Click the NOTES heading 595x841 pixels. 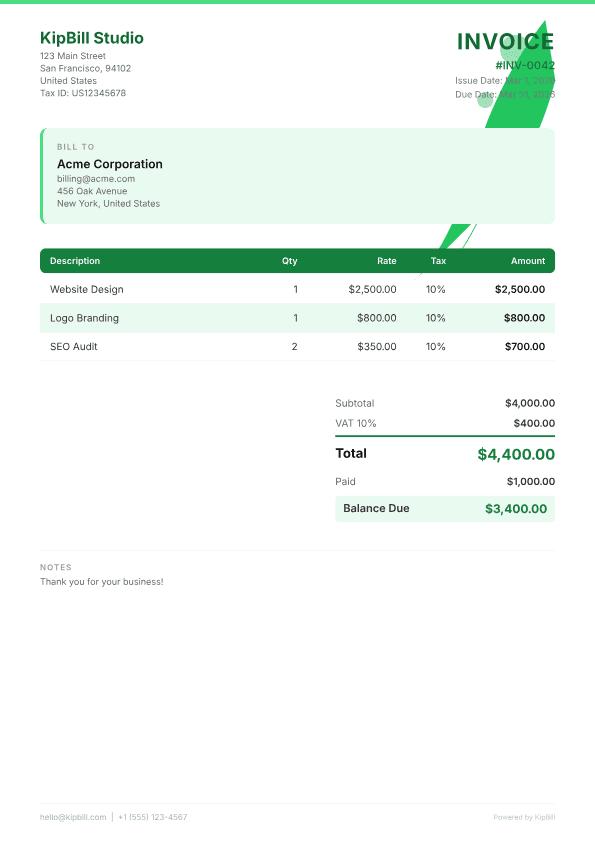(56, 567)
